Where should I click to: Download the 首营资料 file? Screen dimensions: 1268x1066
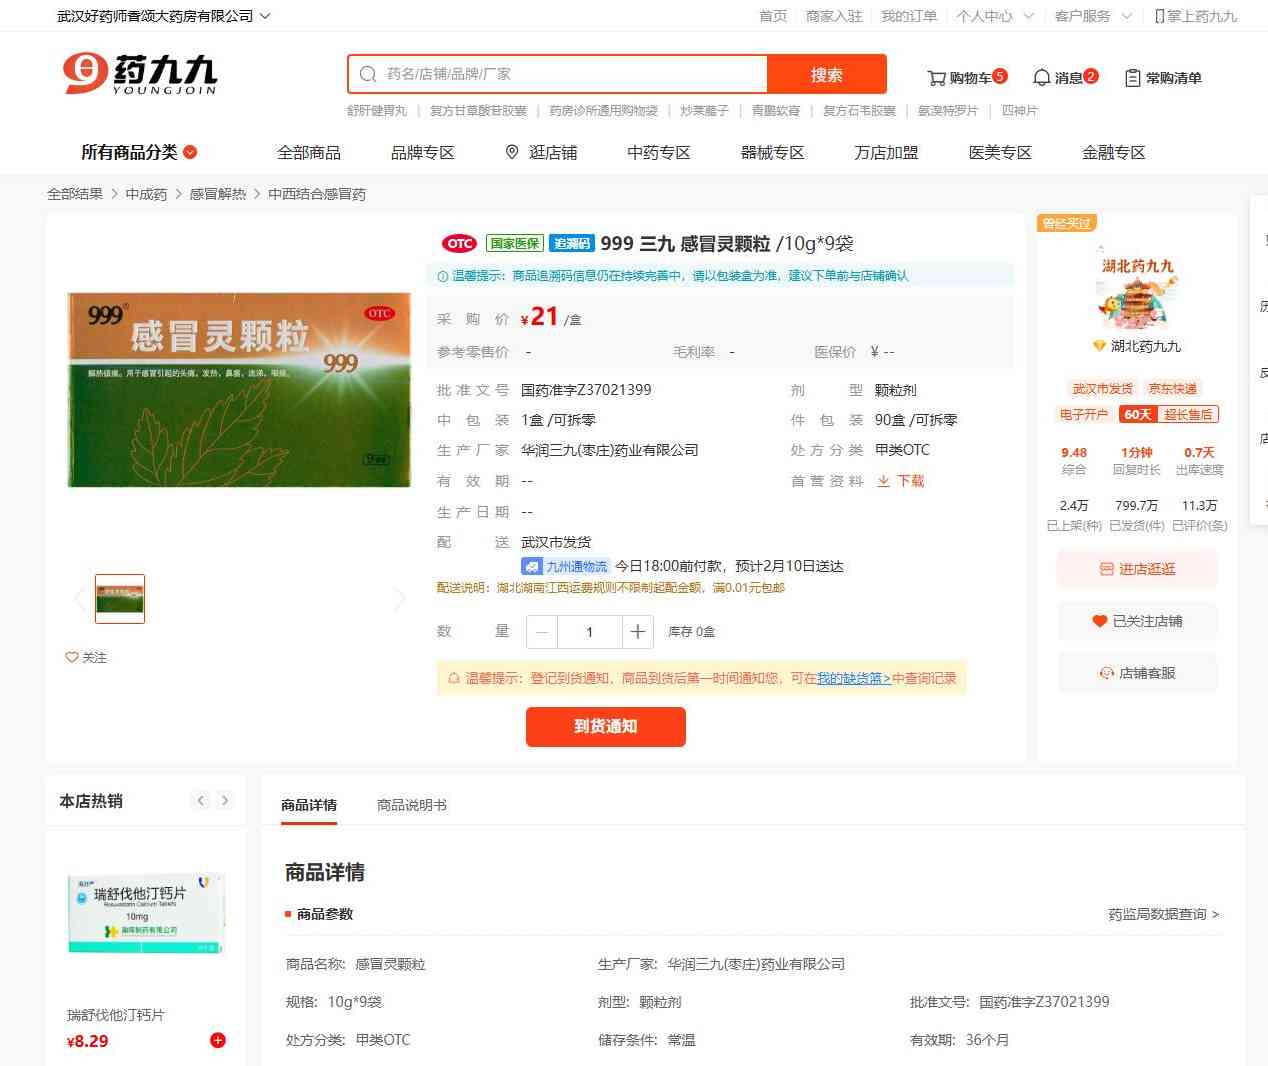click(x=901, y=481)
